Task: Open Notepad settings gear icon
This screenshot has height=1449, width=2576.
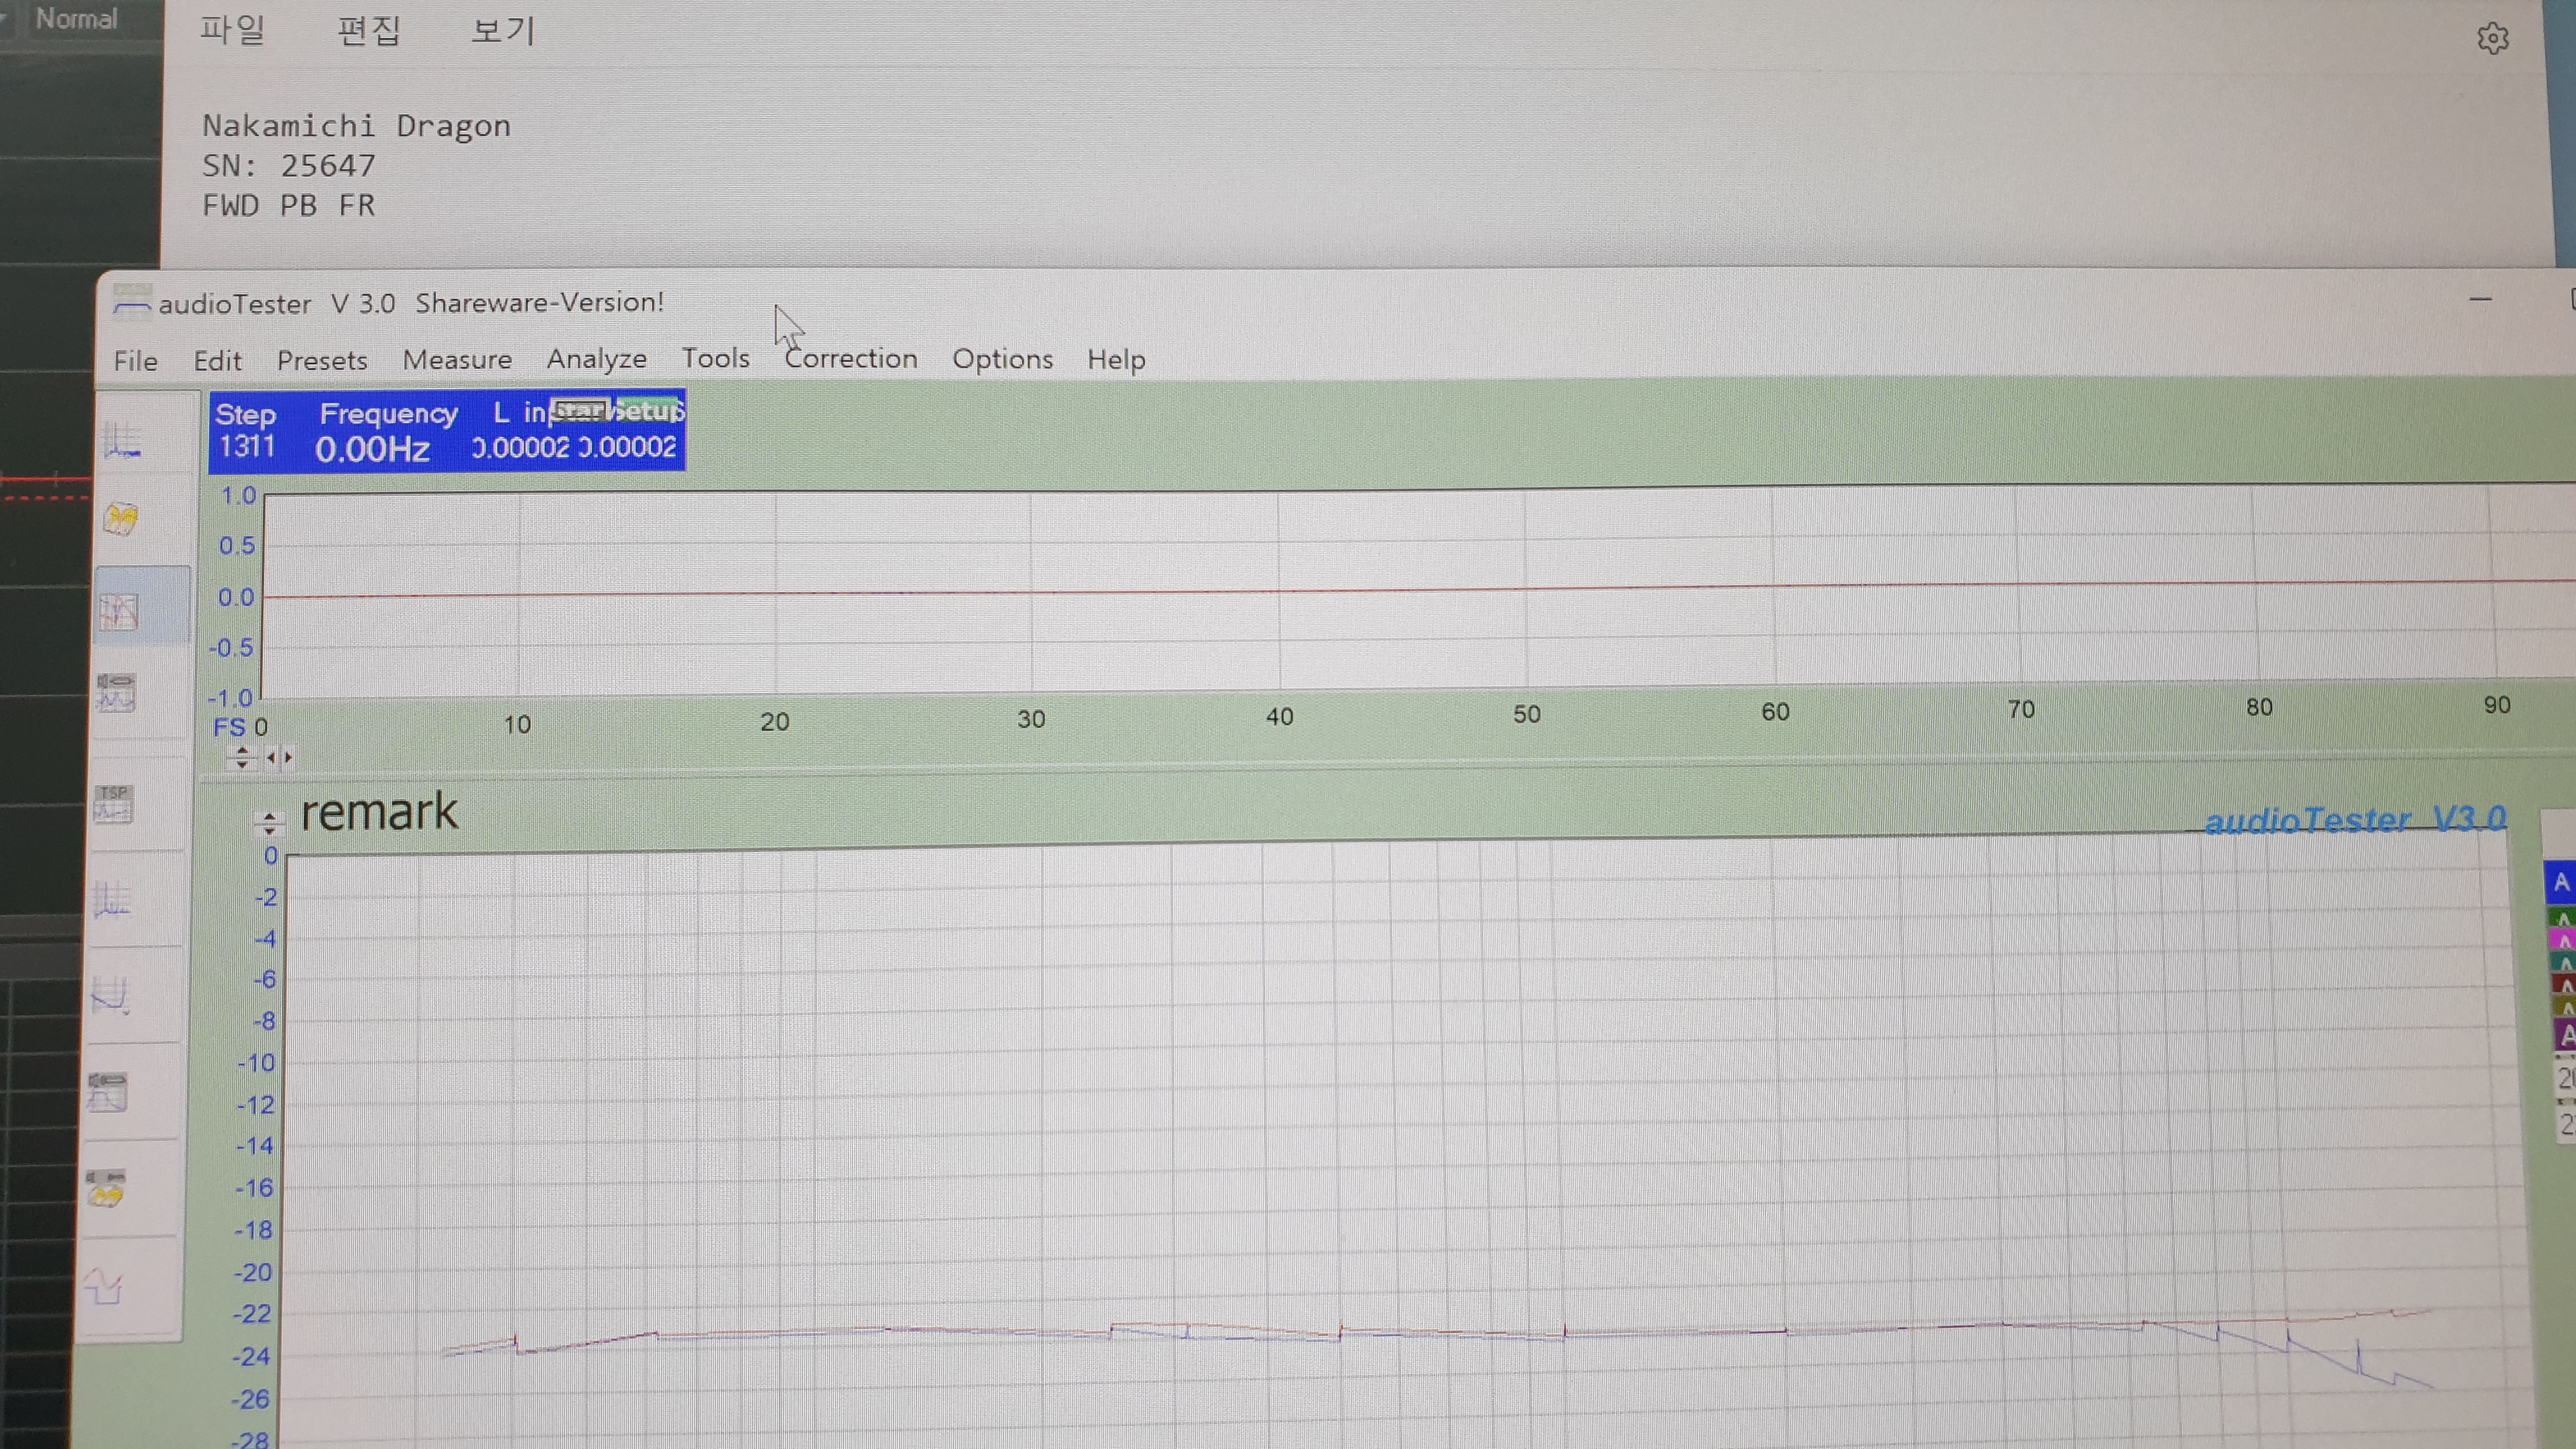Action: tap(2492, 39)
